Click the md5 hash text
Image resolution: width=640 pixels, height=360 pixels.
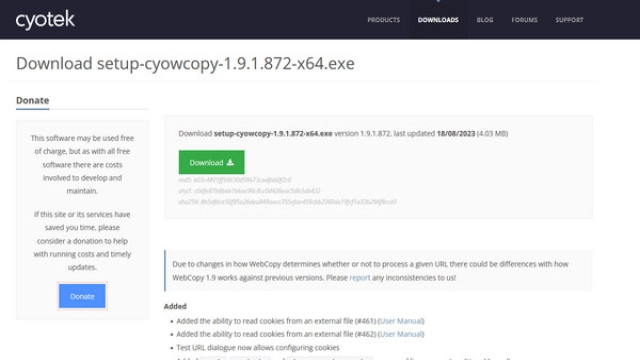click(x=235, y=180)
